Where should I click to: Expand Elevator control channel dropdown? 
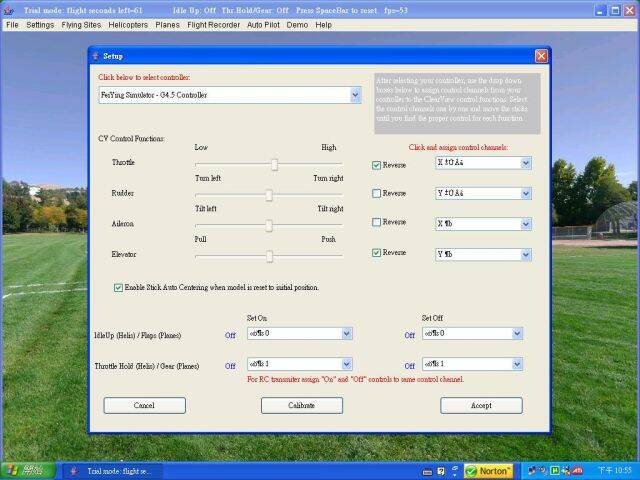(526, 255)
